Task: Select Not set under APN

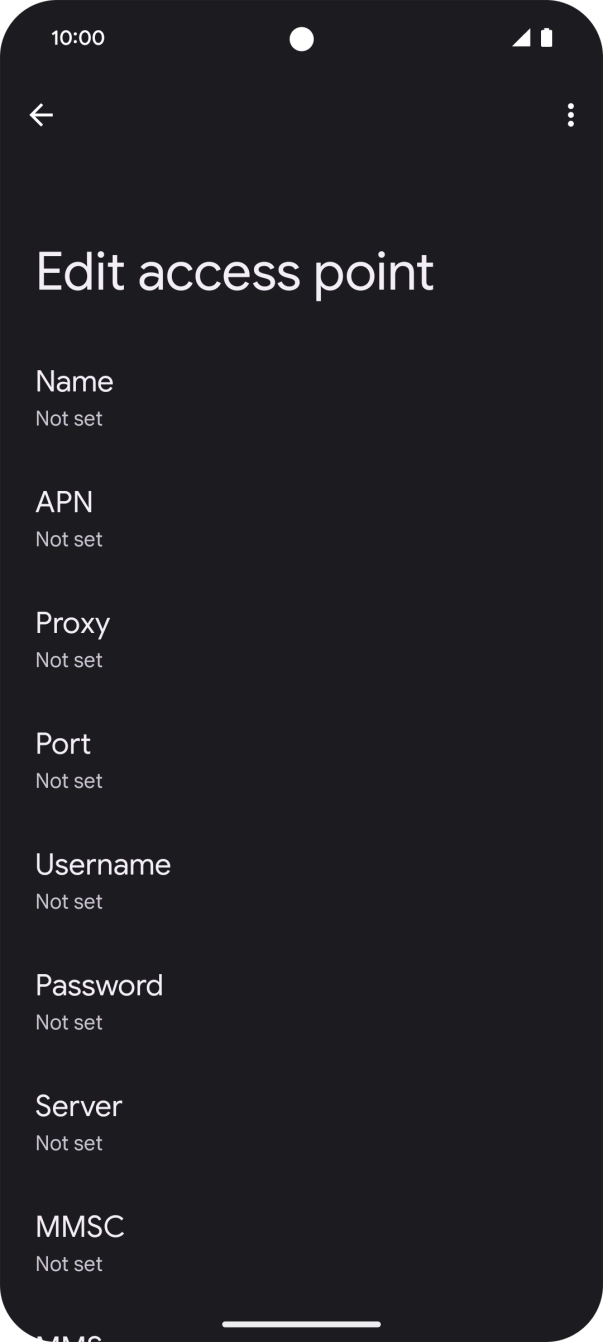Action: click(x=68, y=539)
